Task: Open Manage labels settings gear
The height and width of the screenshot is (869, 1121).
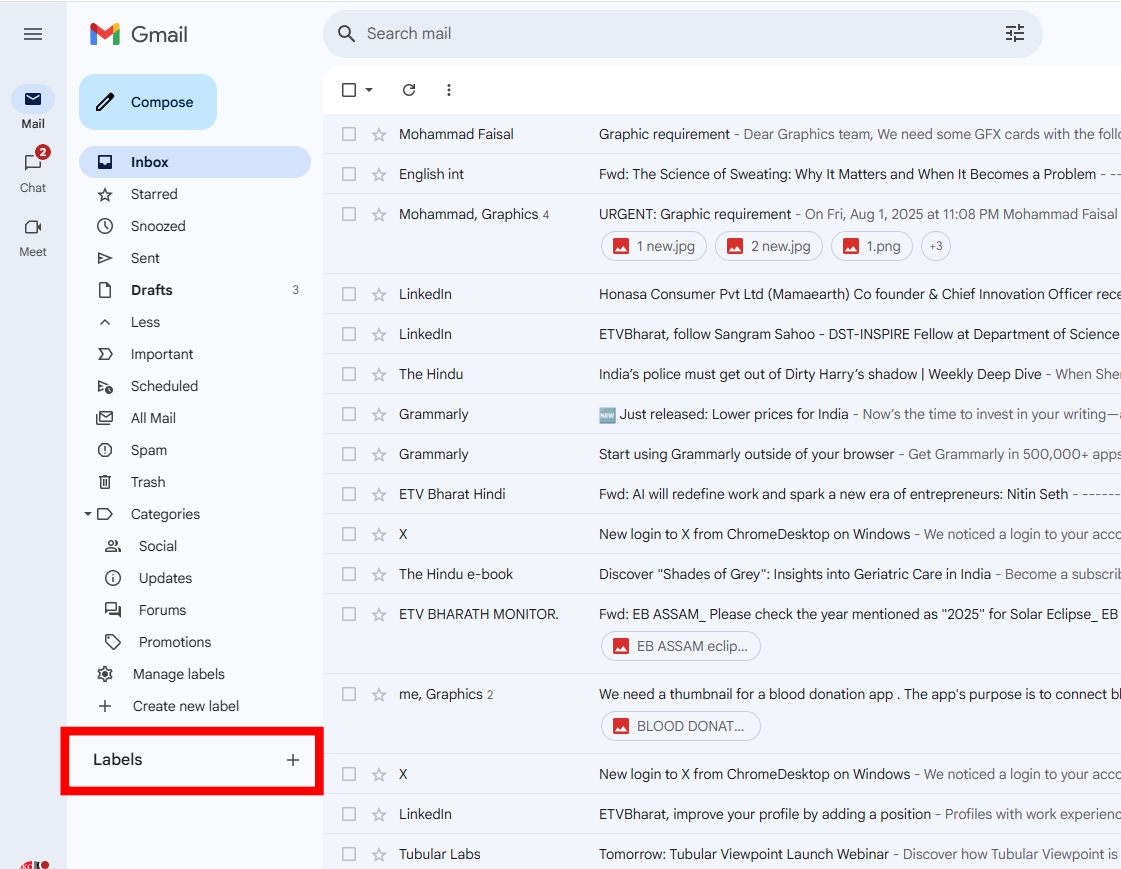Action: 105,673
